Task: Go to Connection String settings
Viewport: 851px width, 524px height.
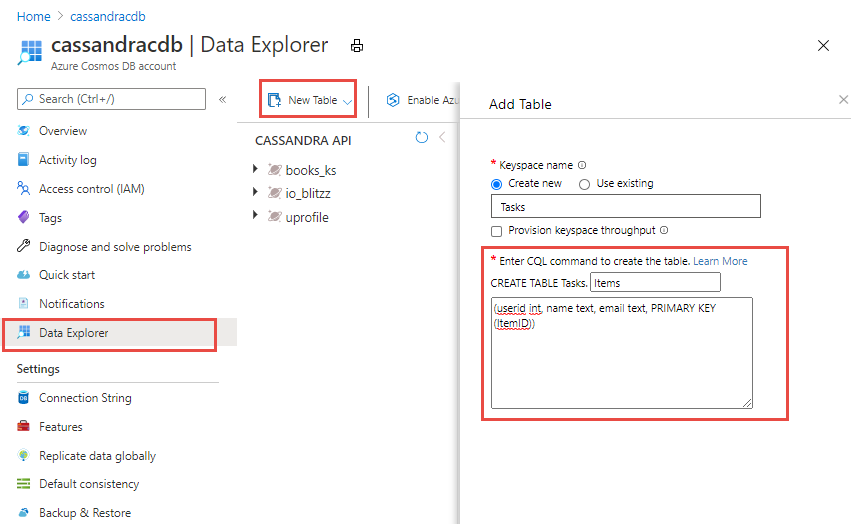Action: pyautogui.click(x=85, y=398)
